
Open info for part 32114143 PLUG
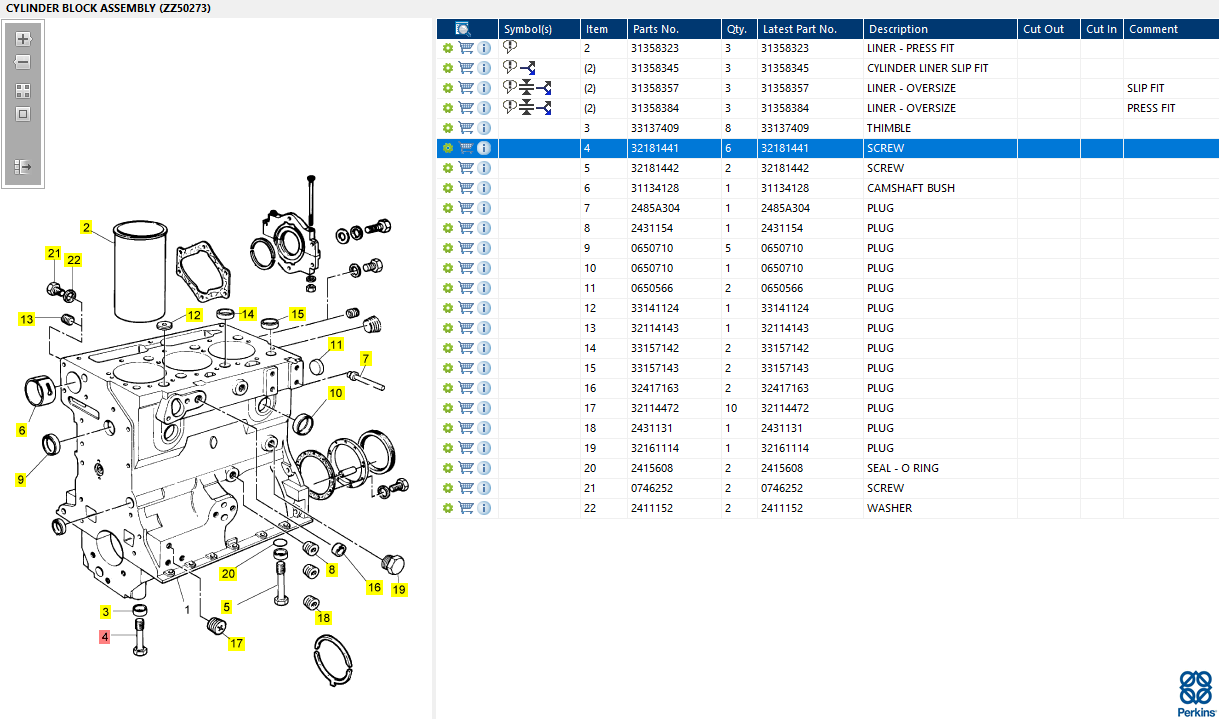484,328
